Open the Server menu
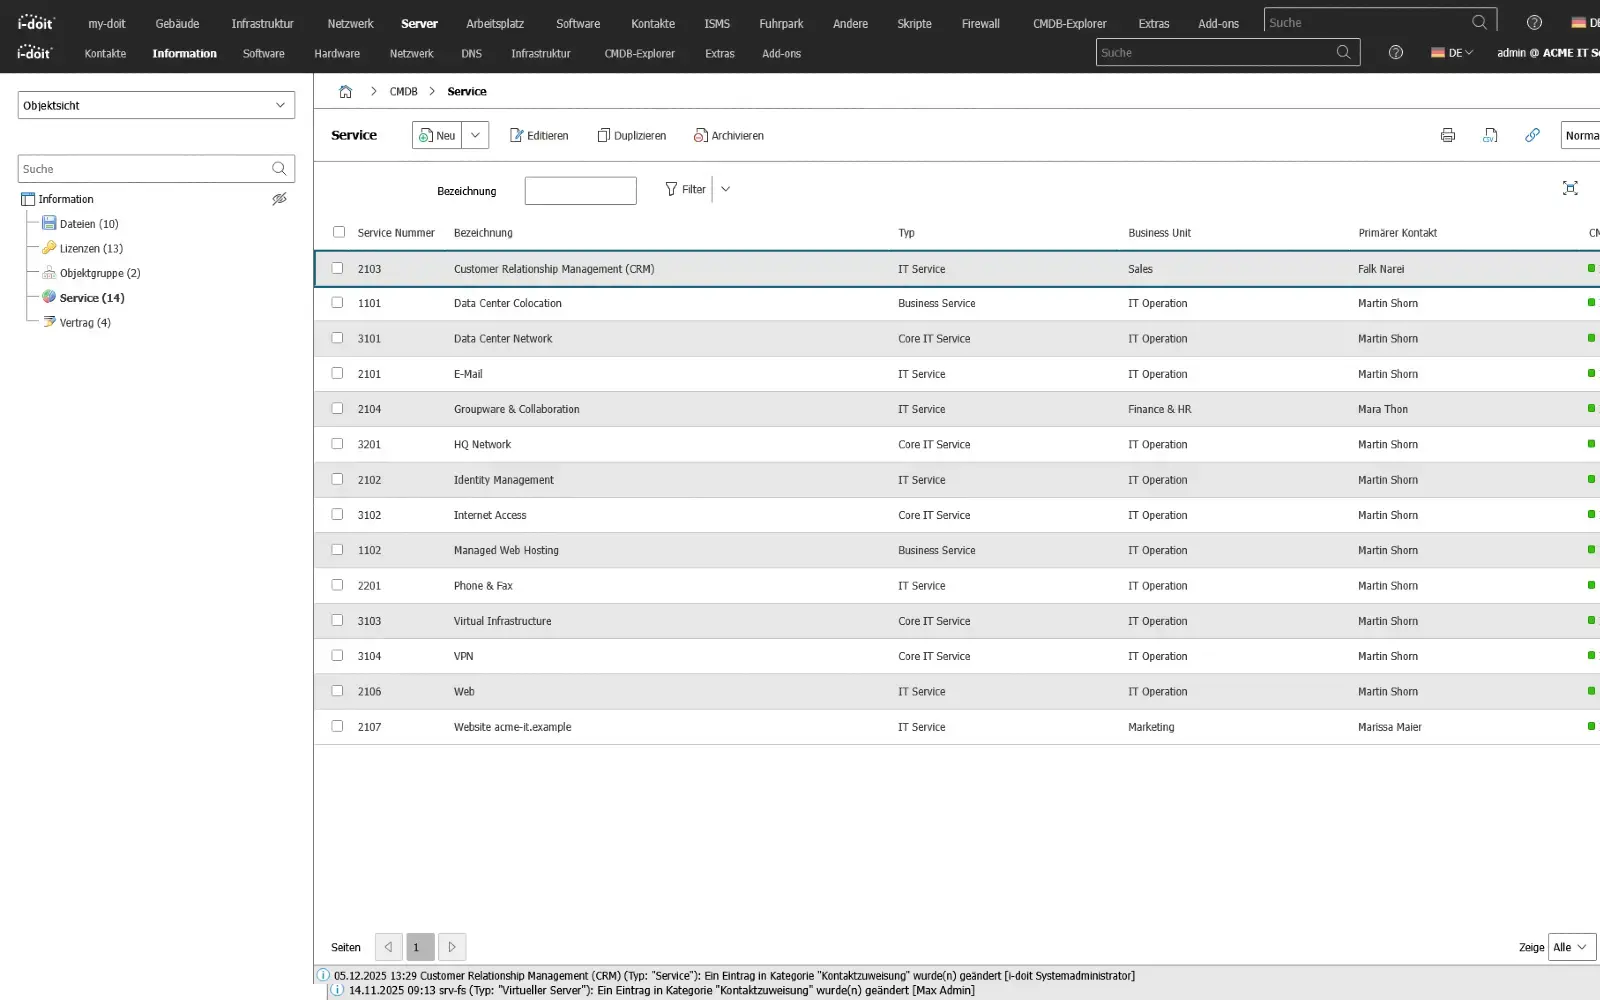The height and width of the screenshot is (1000, 1600). coord(419,22)
